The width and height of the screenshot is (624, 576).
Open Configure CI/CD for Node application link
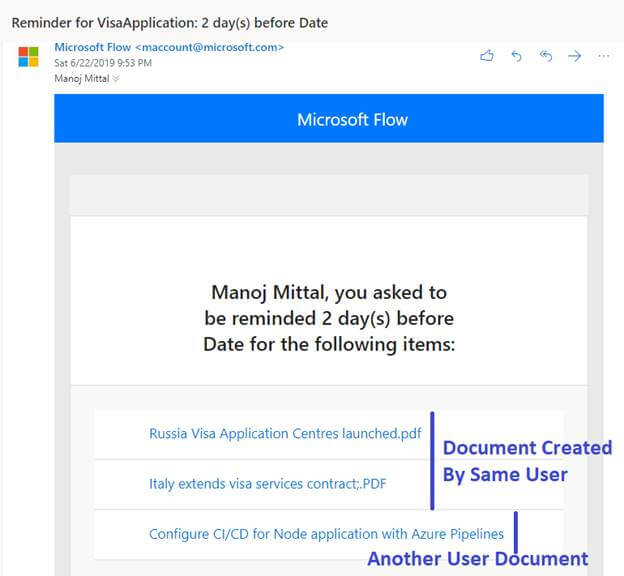[x=326, y=534]
